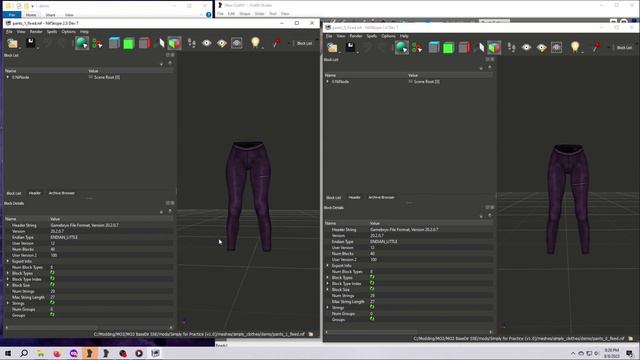Click the Walk footsteps icon in pants_0_fixed window

[511, 47]
